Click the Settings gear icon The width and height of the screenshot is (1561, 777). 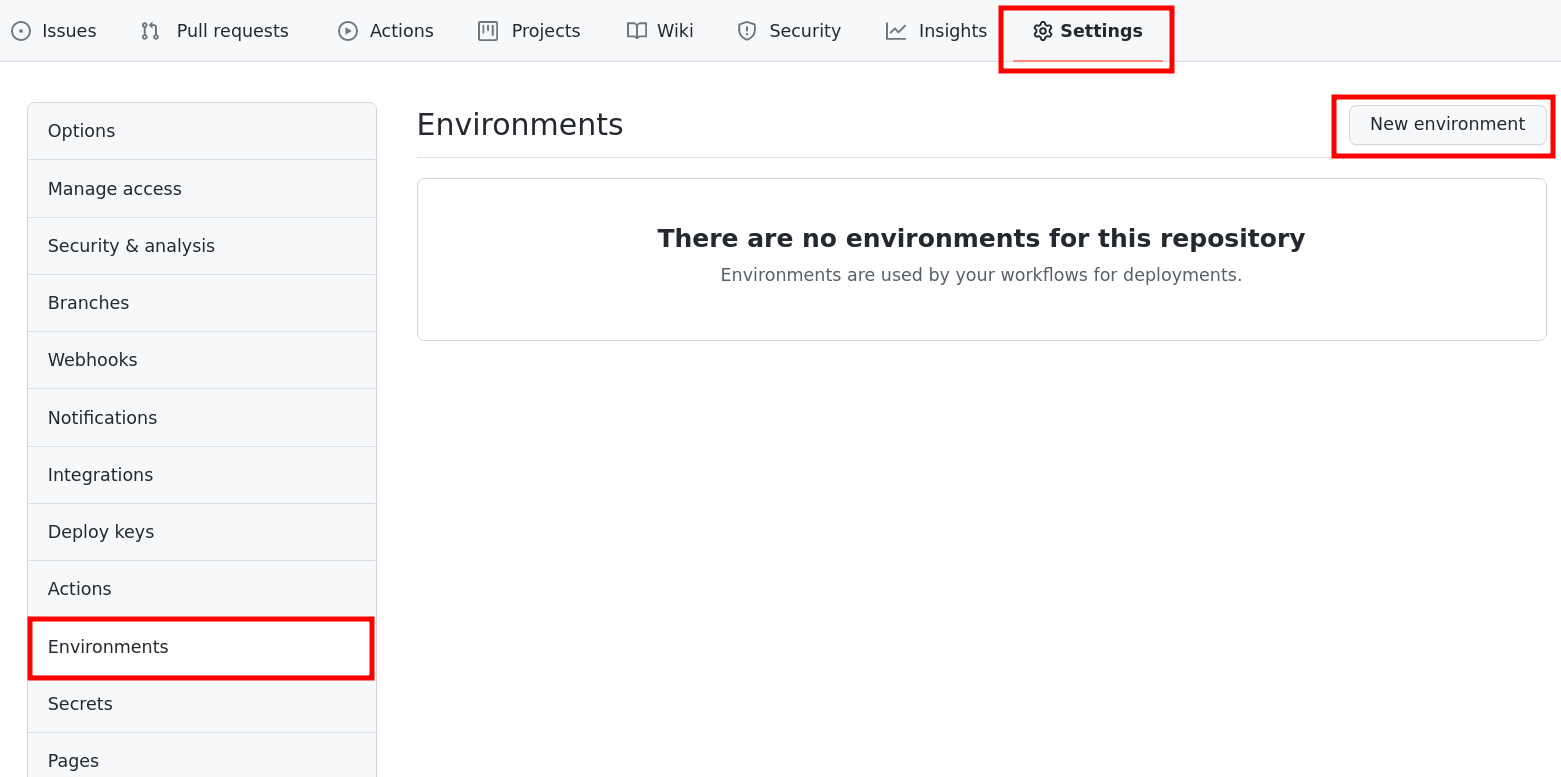[x=1041, y=30]
